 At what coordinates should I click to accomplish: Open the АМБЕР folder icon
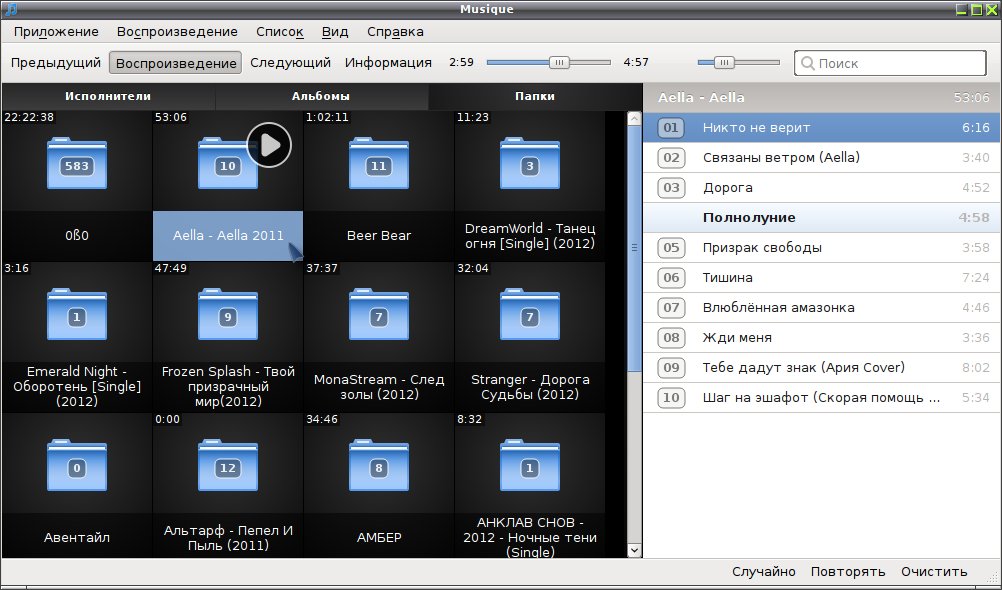coord(378,465)
